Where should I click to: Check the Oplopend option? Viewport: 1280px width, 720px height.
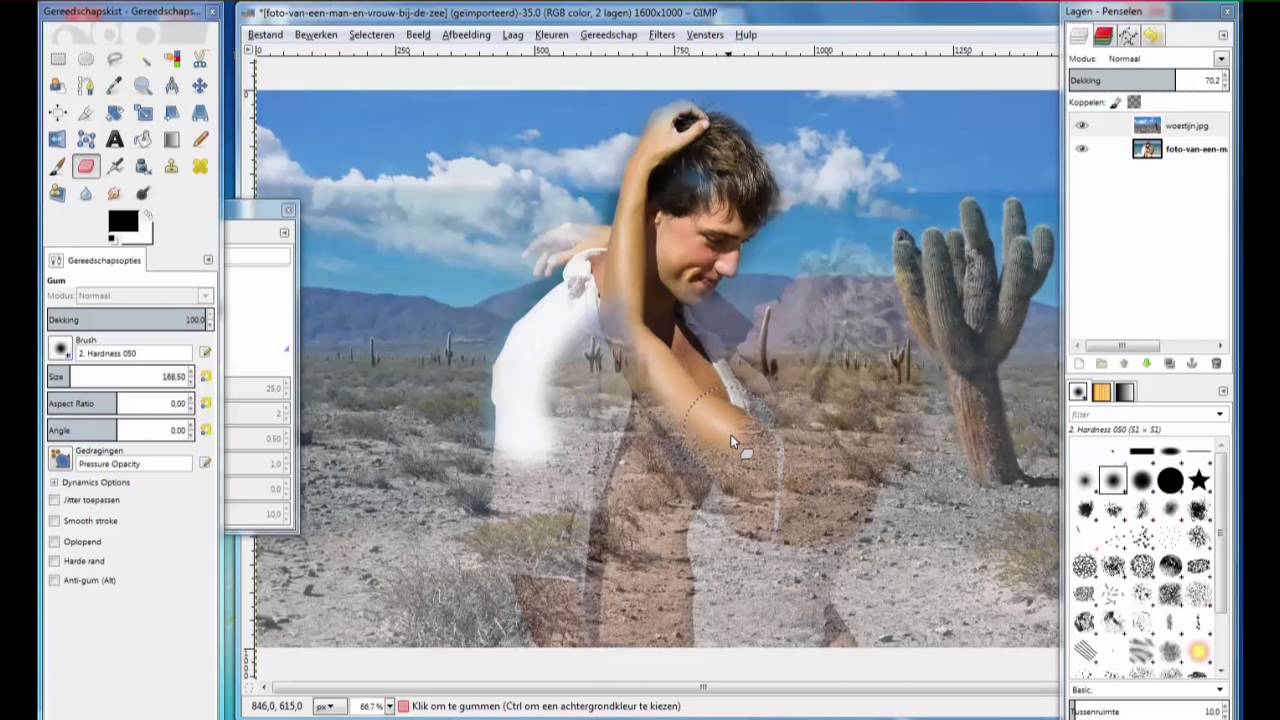tap(54, 541)
